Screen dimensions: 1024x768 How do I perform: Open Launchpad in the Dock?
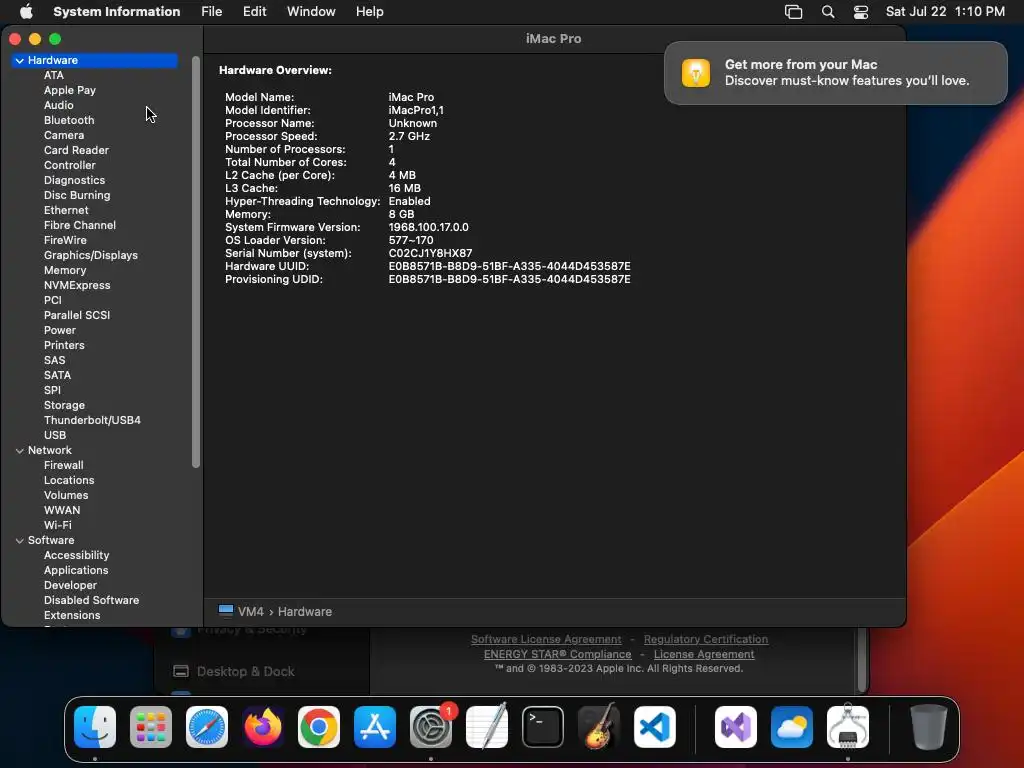tap(151, 727)
